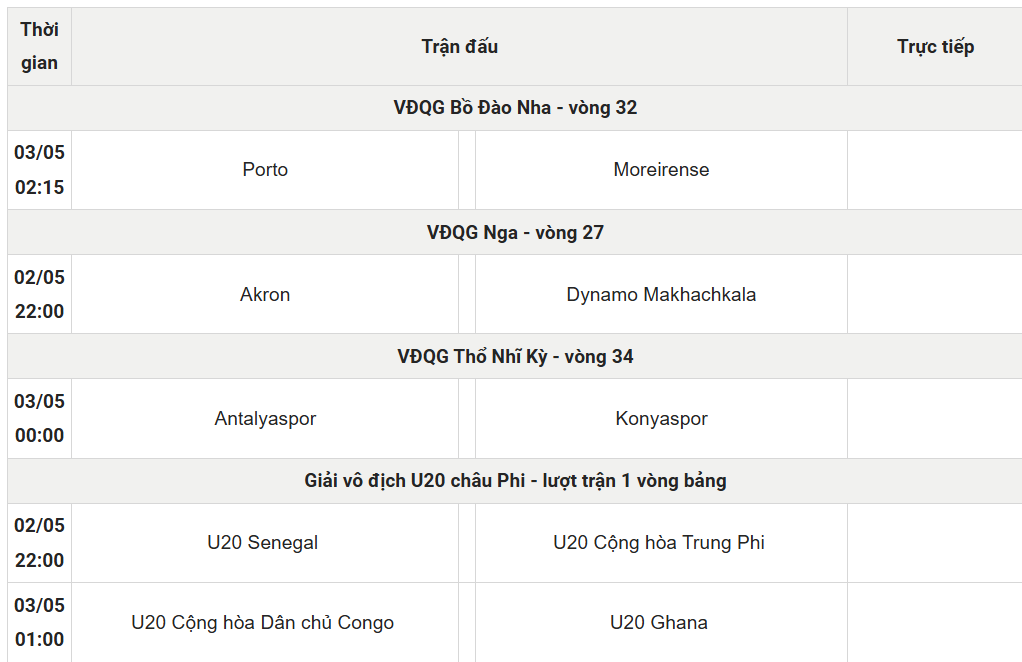Screen dimensions: 1022x662
Task: Select the VĐQG Thổ Nhĩ Kỳ vòng 34 heading
Action: click(515, 356)
